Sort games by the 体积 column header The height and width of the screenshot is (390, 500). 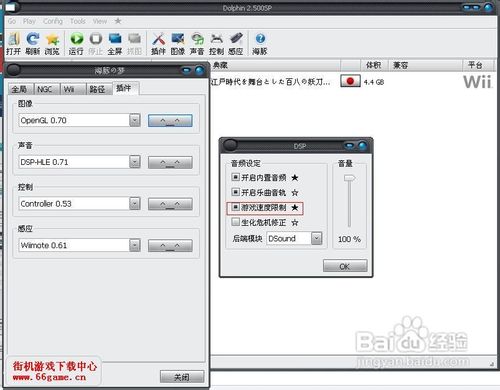coord(375,65)
